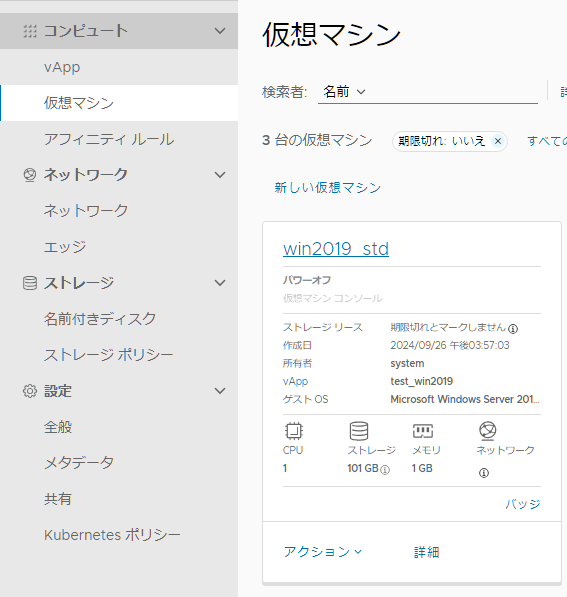
Task: Open 全般 settings item
Action: tap(119, 427)
